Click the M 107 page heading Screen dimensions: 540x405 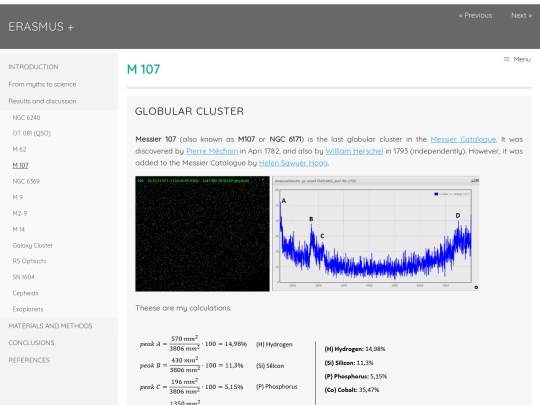tap(143, 69)
